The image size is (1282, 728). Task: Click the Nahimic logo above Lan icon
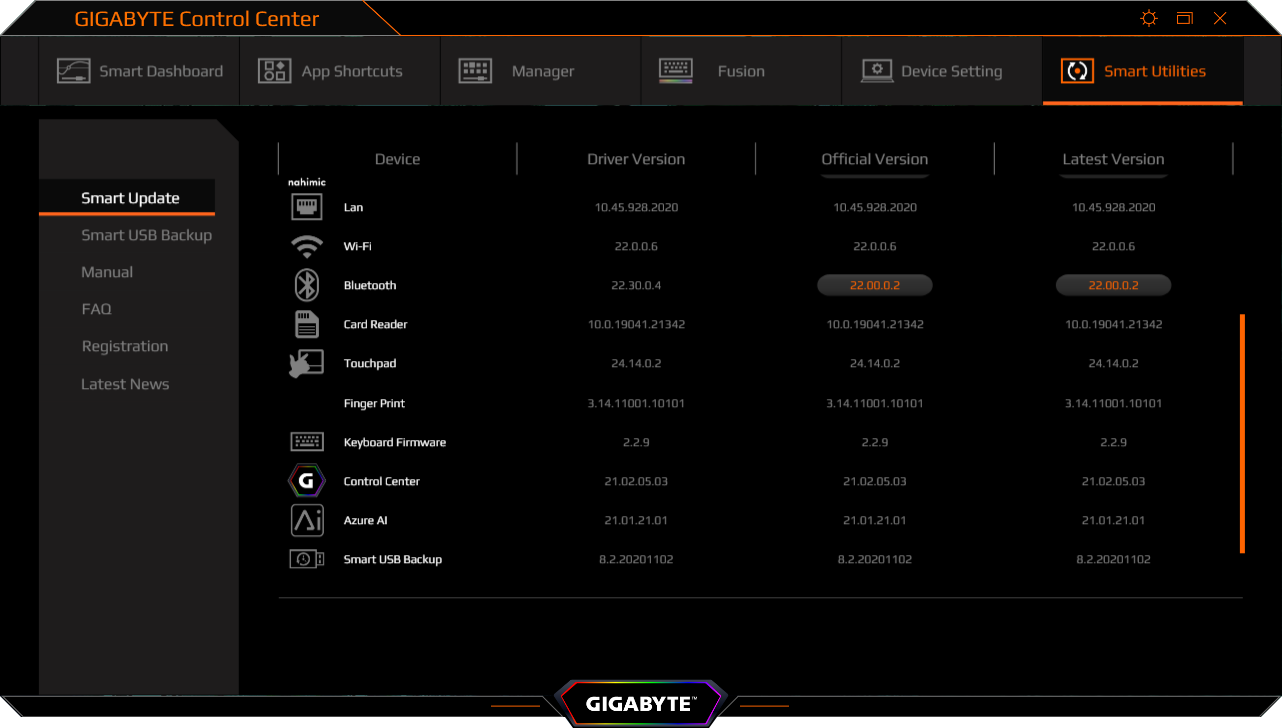click(306, 183)
